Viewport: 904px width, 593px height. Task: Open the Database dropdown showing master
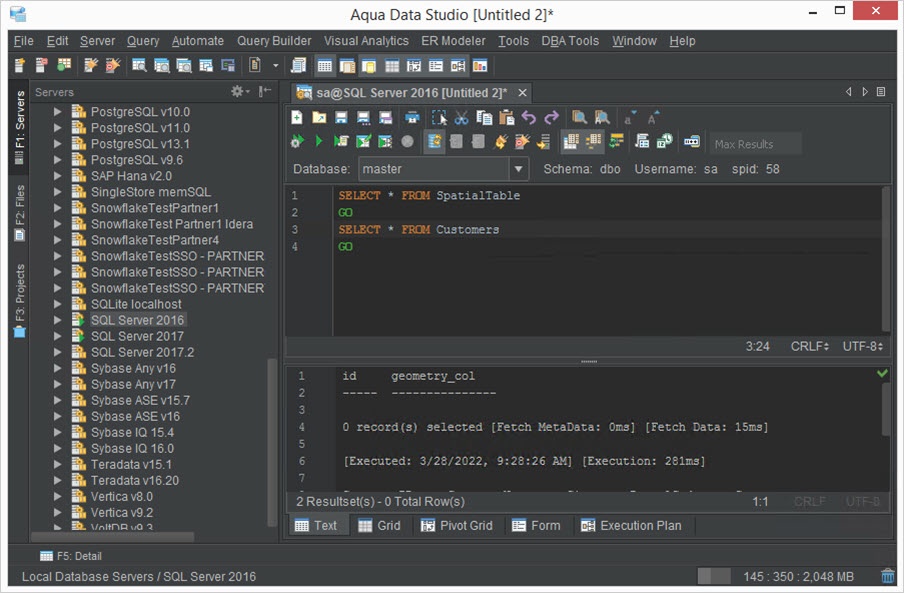click(x=518, y=169)
